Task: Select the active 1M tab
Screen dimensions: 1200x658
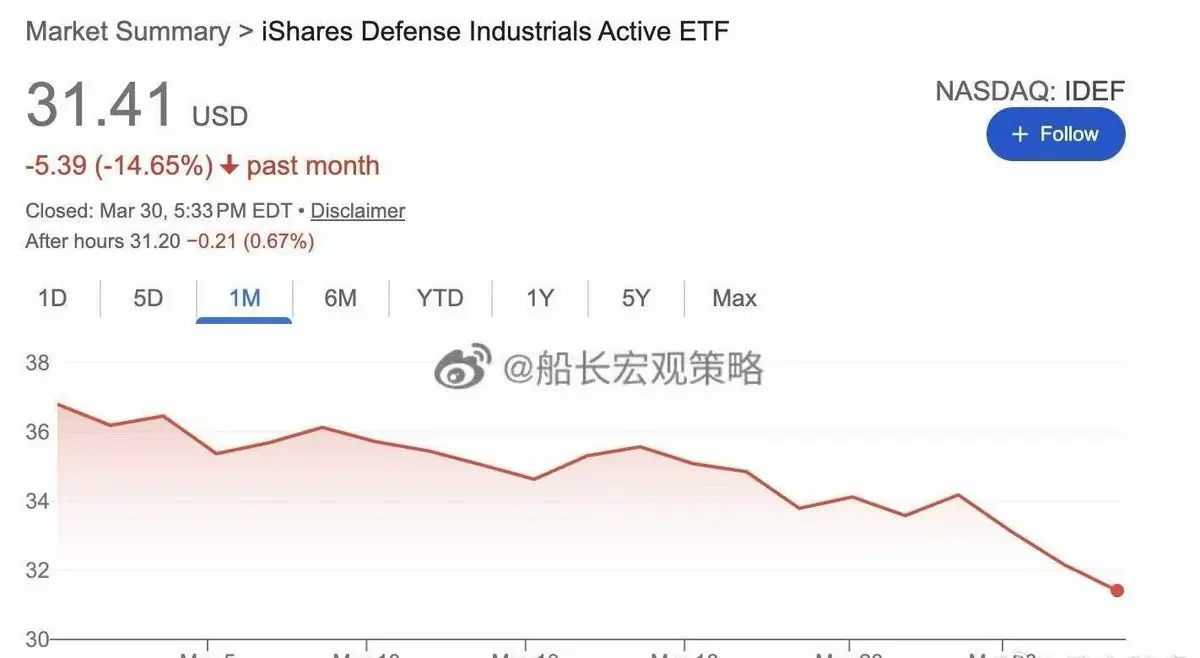Action: click(x=244, y=298)
